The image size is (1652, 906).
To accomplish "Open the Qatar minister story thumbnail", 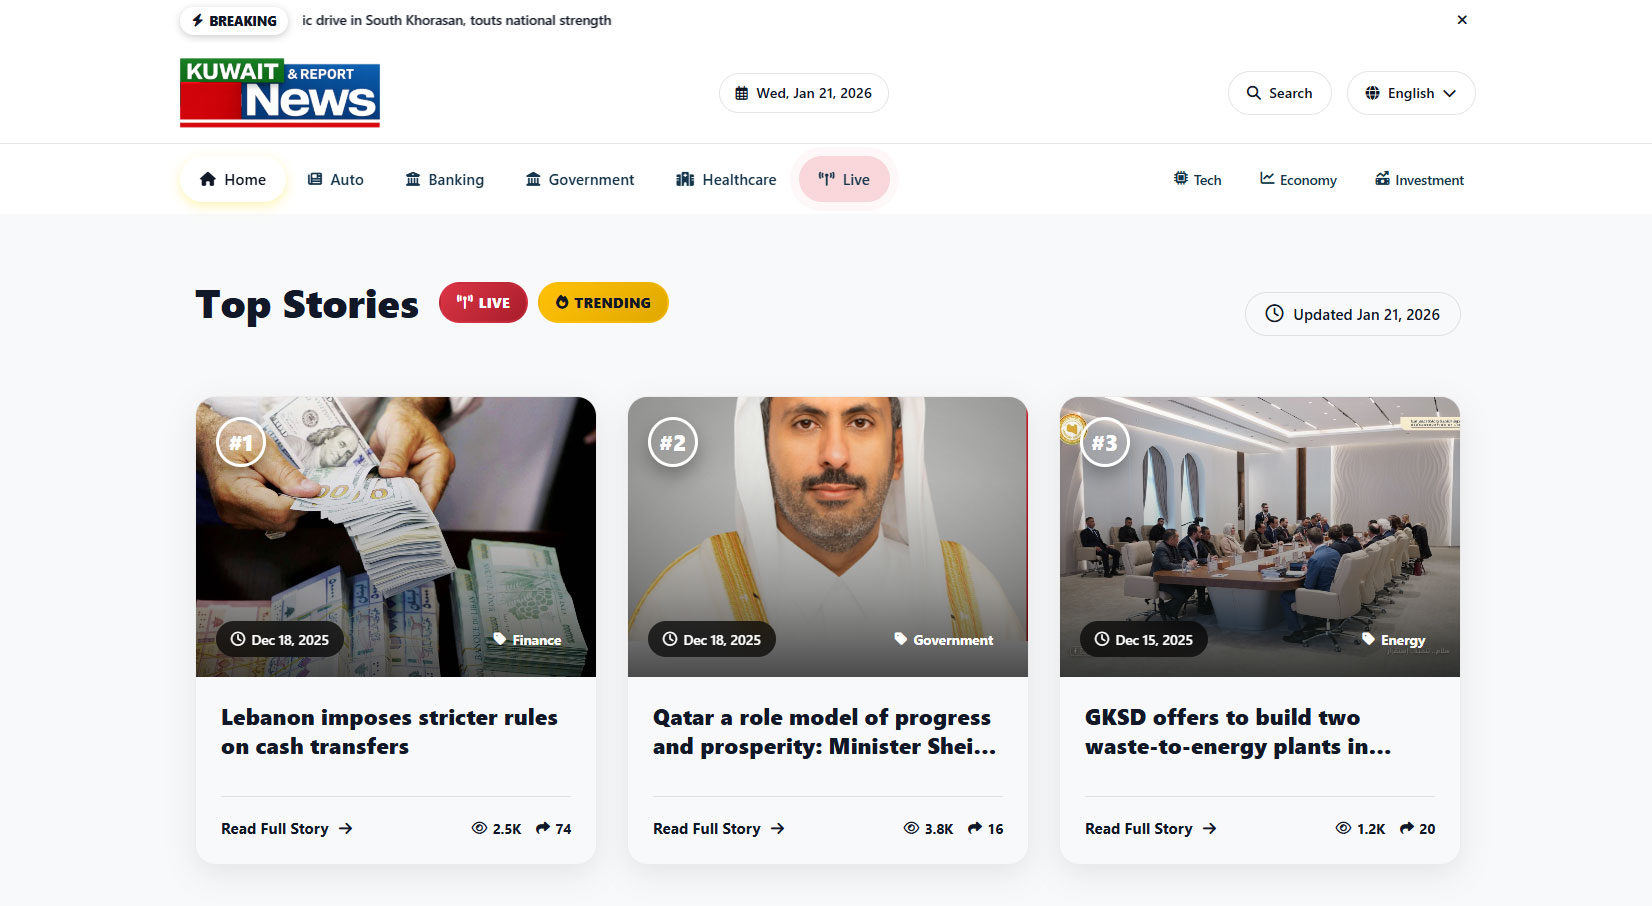I will [x=828, y=537].
